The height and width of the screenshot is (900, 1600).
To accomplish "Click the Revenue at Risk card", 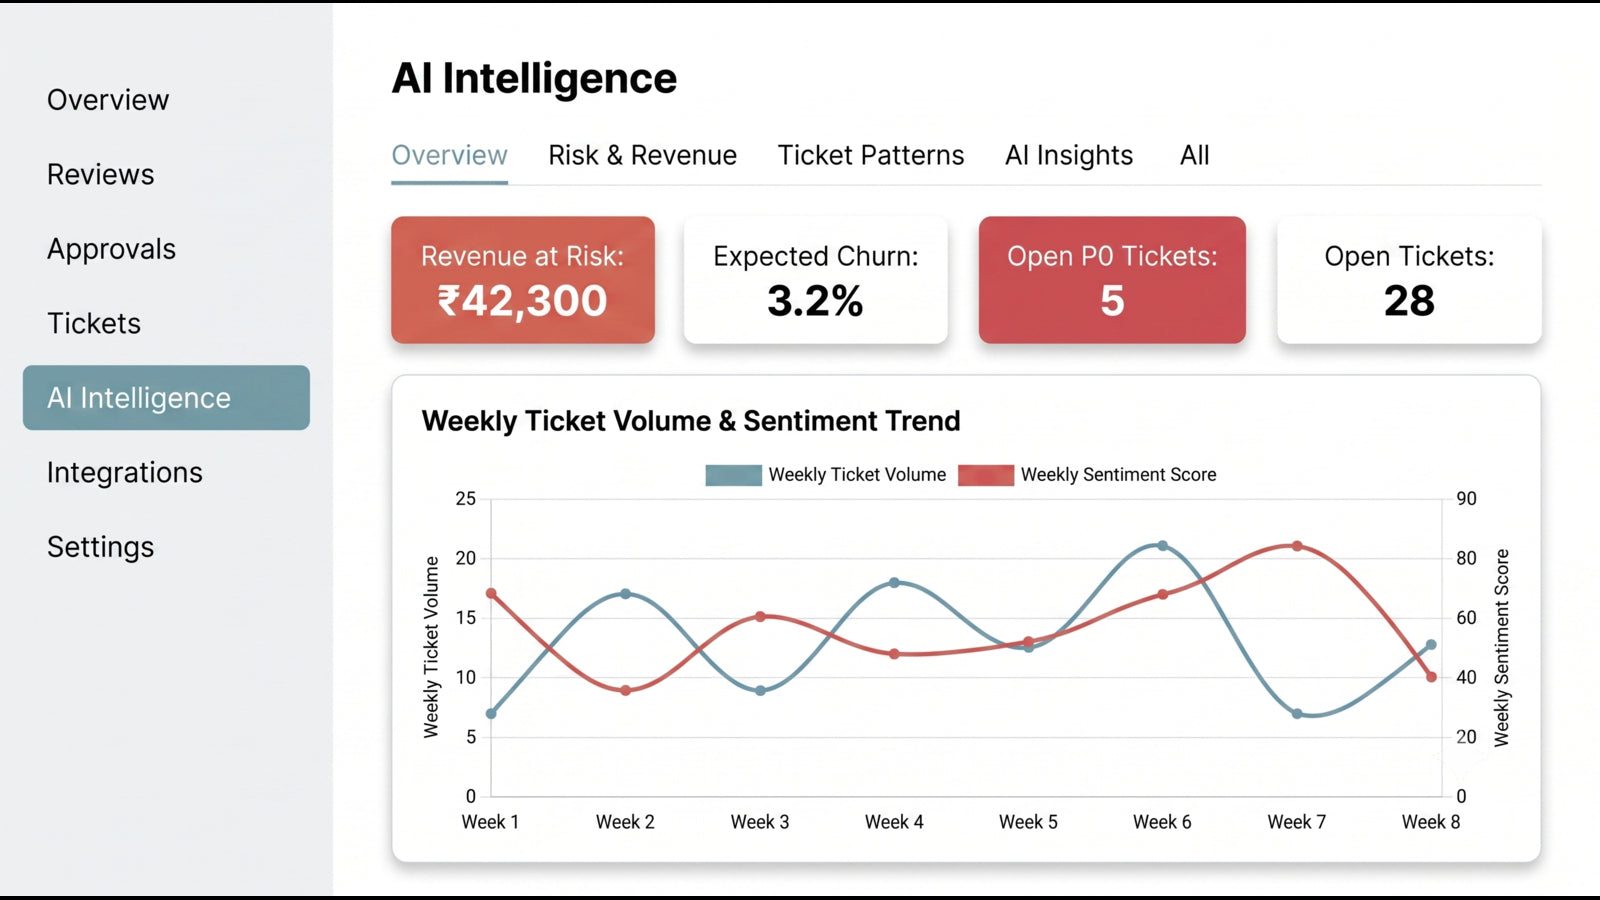I will [x=523, y=280].
